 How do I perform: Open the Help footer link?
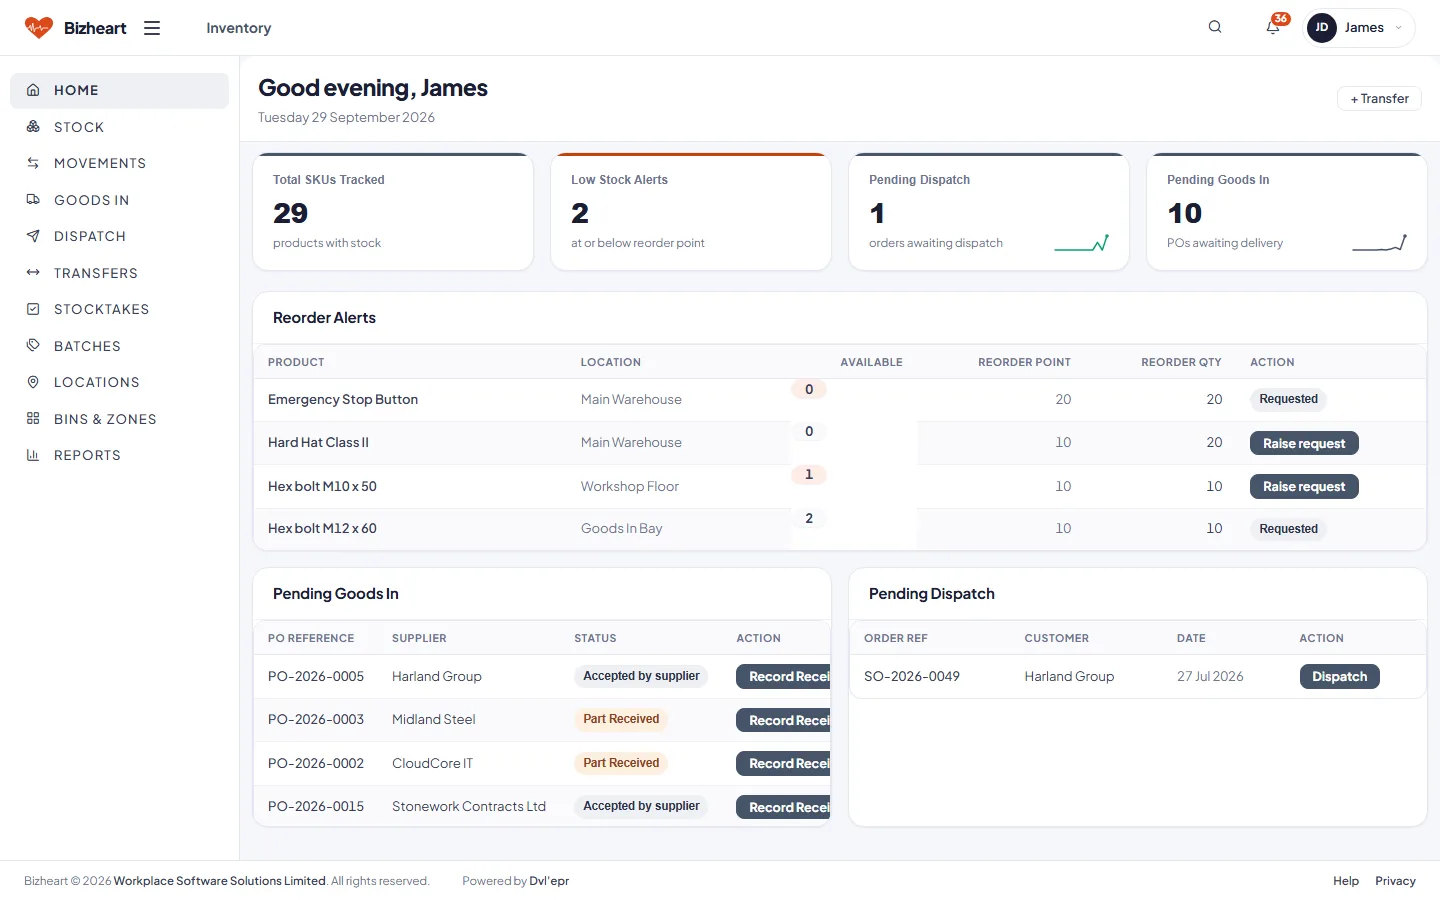1346,881
